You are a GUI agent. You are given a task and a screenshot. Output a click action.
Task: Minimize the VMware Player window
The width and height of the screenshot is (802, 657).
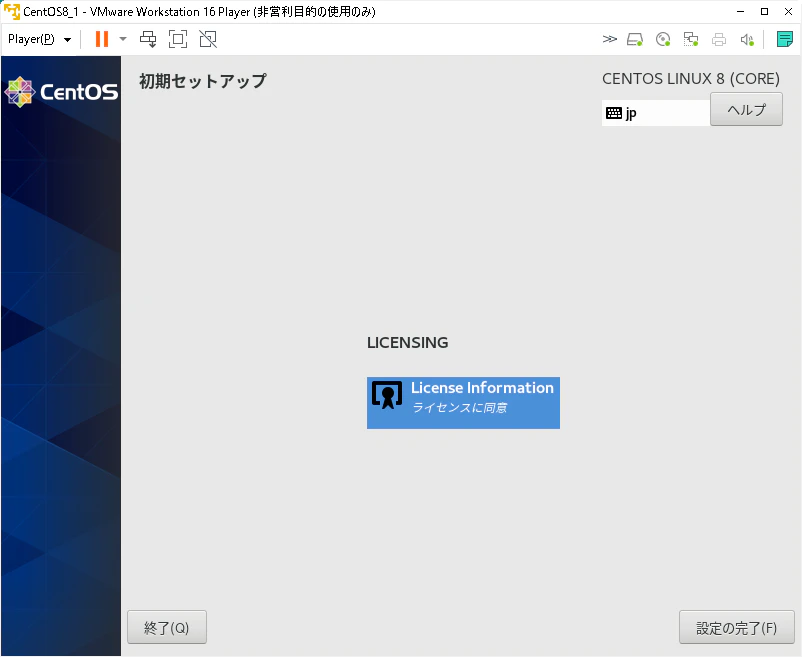coord(740,11)
